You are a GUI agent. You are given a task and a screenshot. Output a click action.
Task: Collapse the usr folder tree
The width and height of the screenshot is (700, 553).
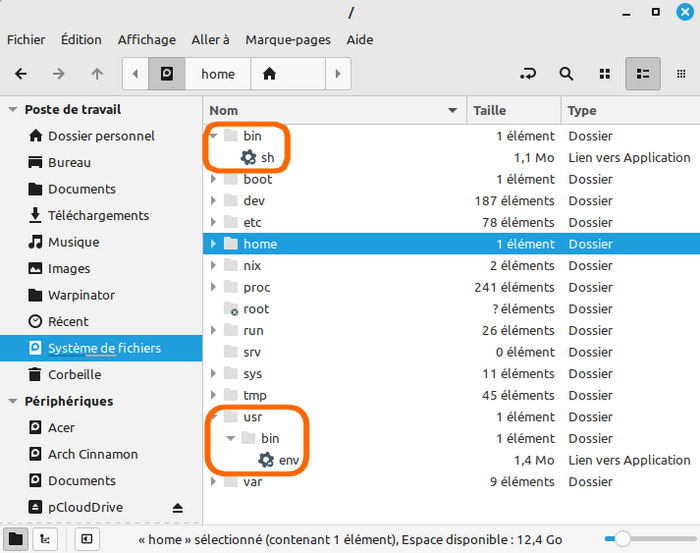pyautogui.click(x=213, y=417)
